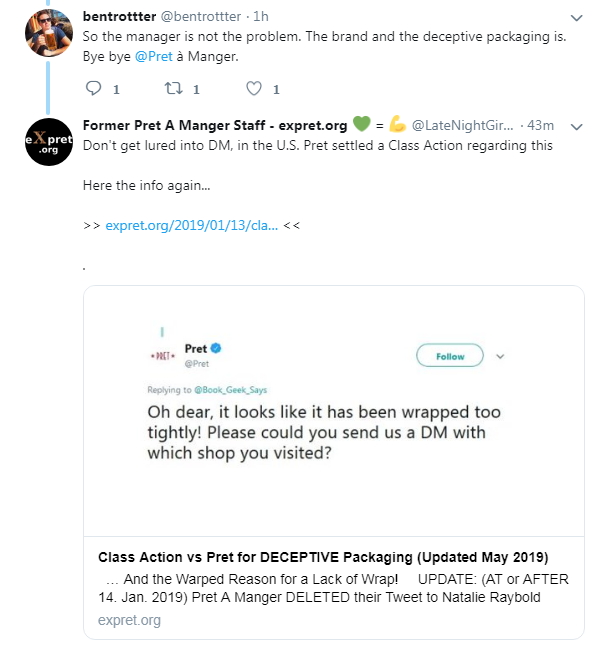Retweet bentrottter's tweet
This screenshot has width=615, height=649.
174,89
